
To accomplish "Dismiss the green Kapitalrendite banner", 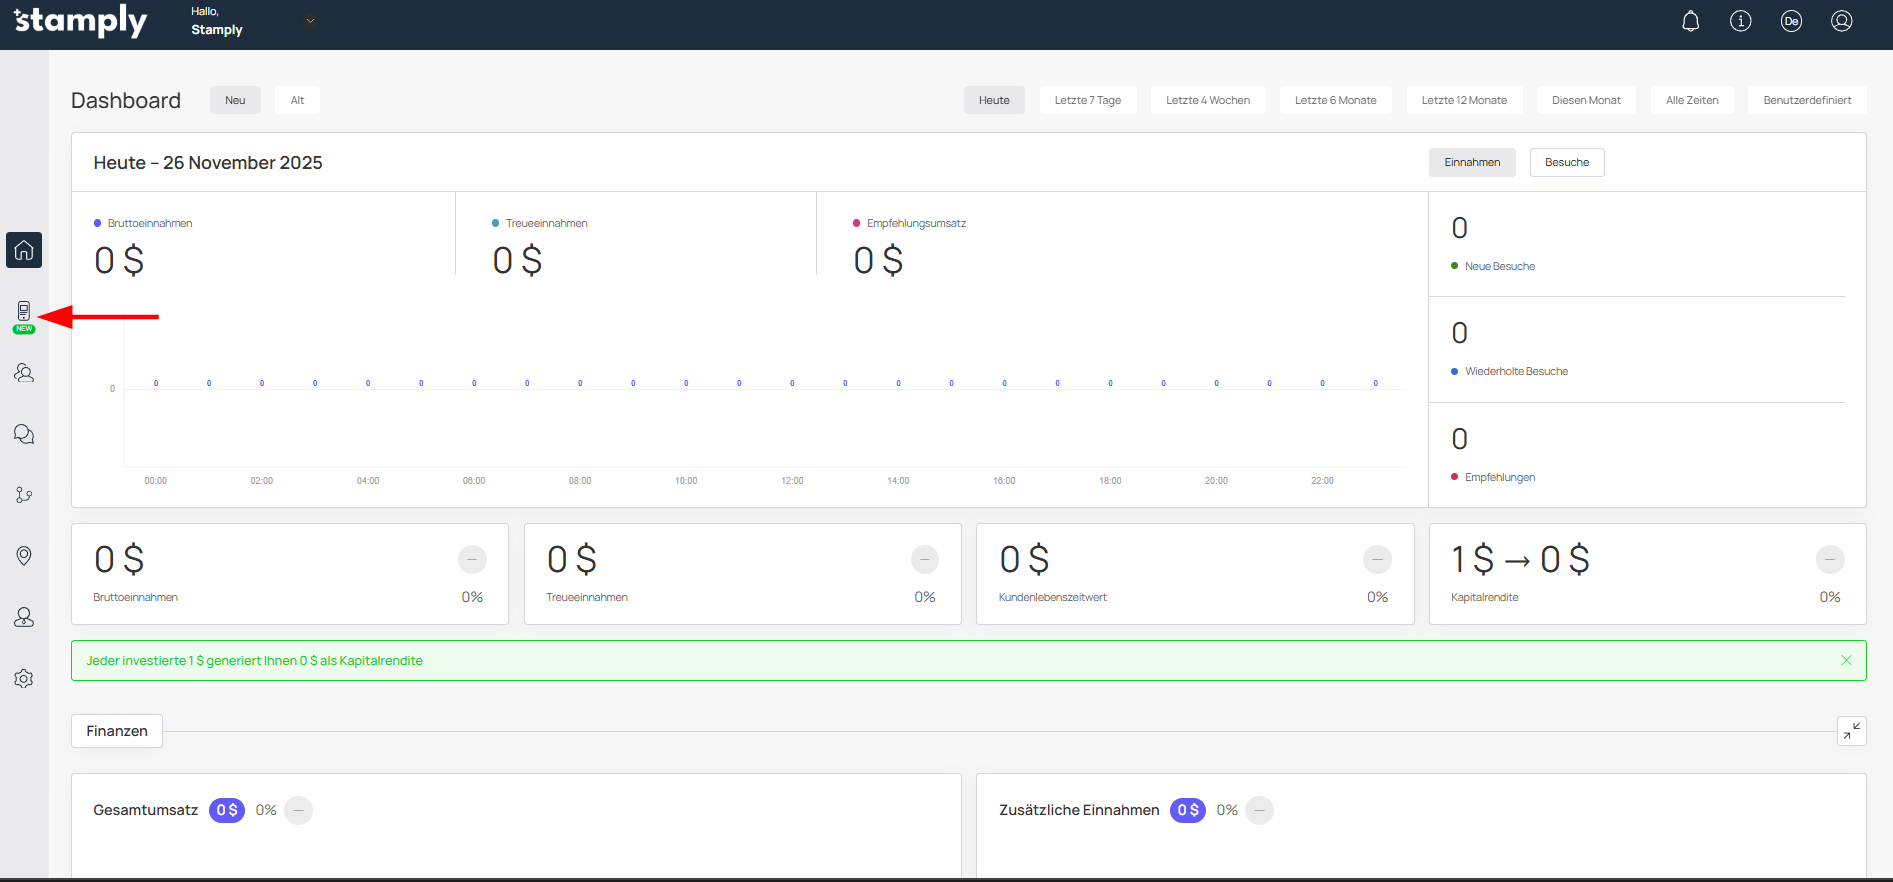I will pyautogui.click(x=1846, y=661).
